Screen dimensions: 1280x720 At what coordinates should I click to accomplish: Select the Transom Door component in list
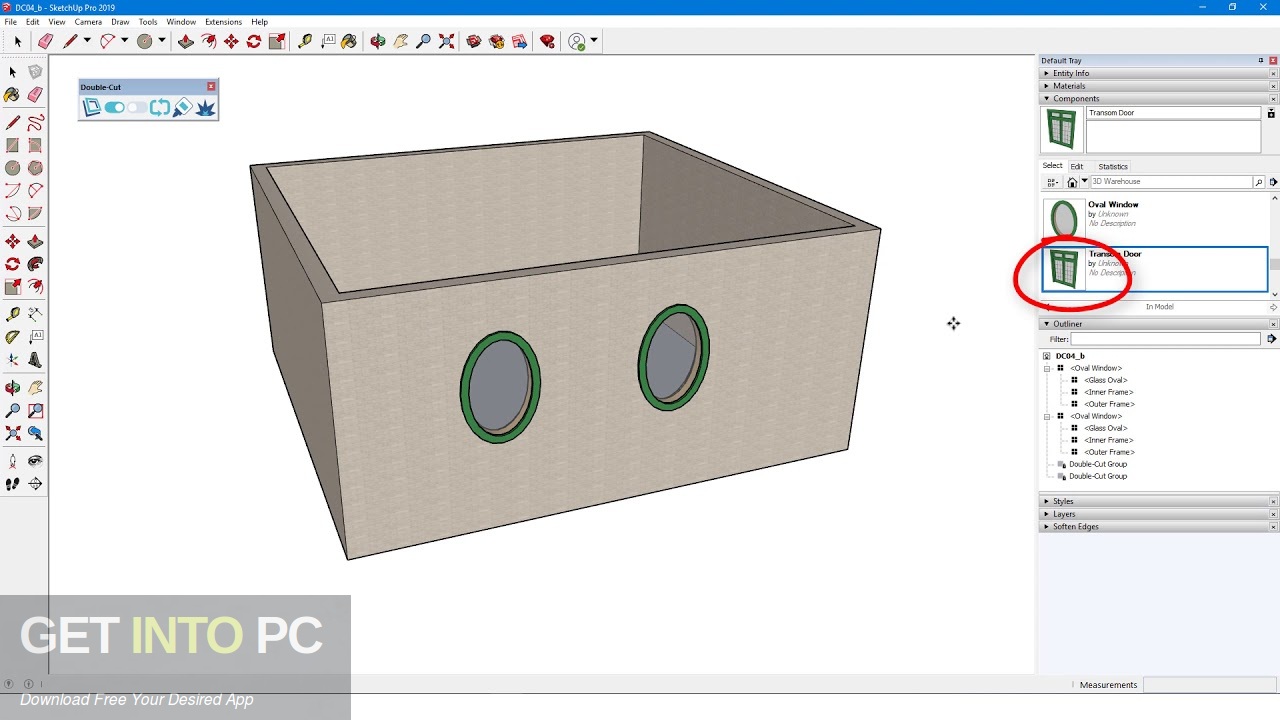pyautogui.click(x=1155, y=269)
